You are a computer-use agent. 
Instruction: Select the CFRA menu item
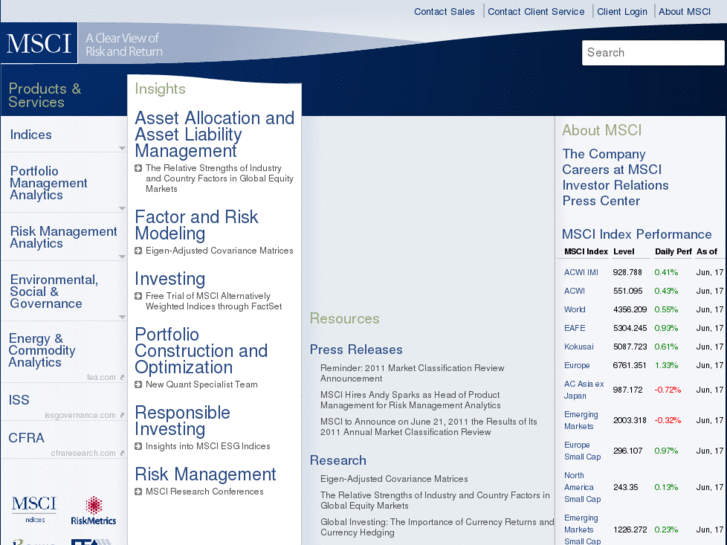tap(26, 438)
